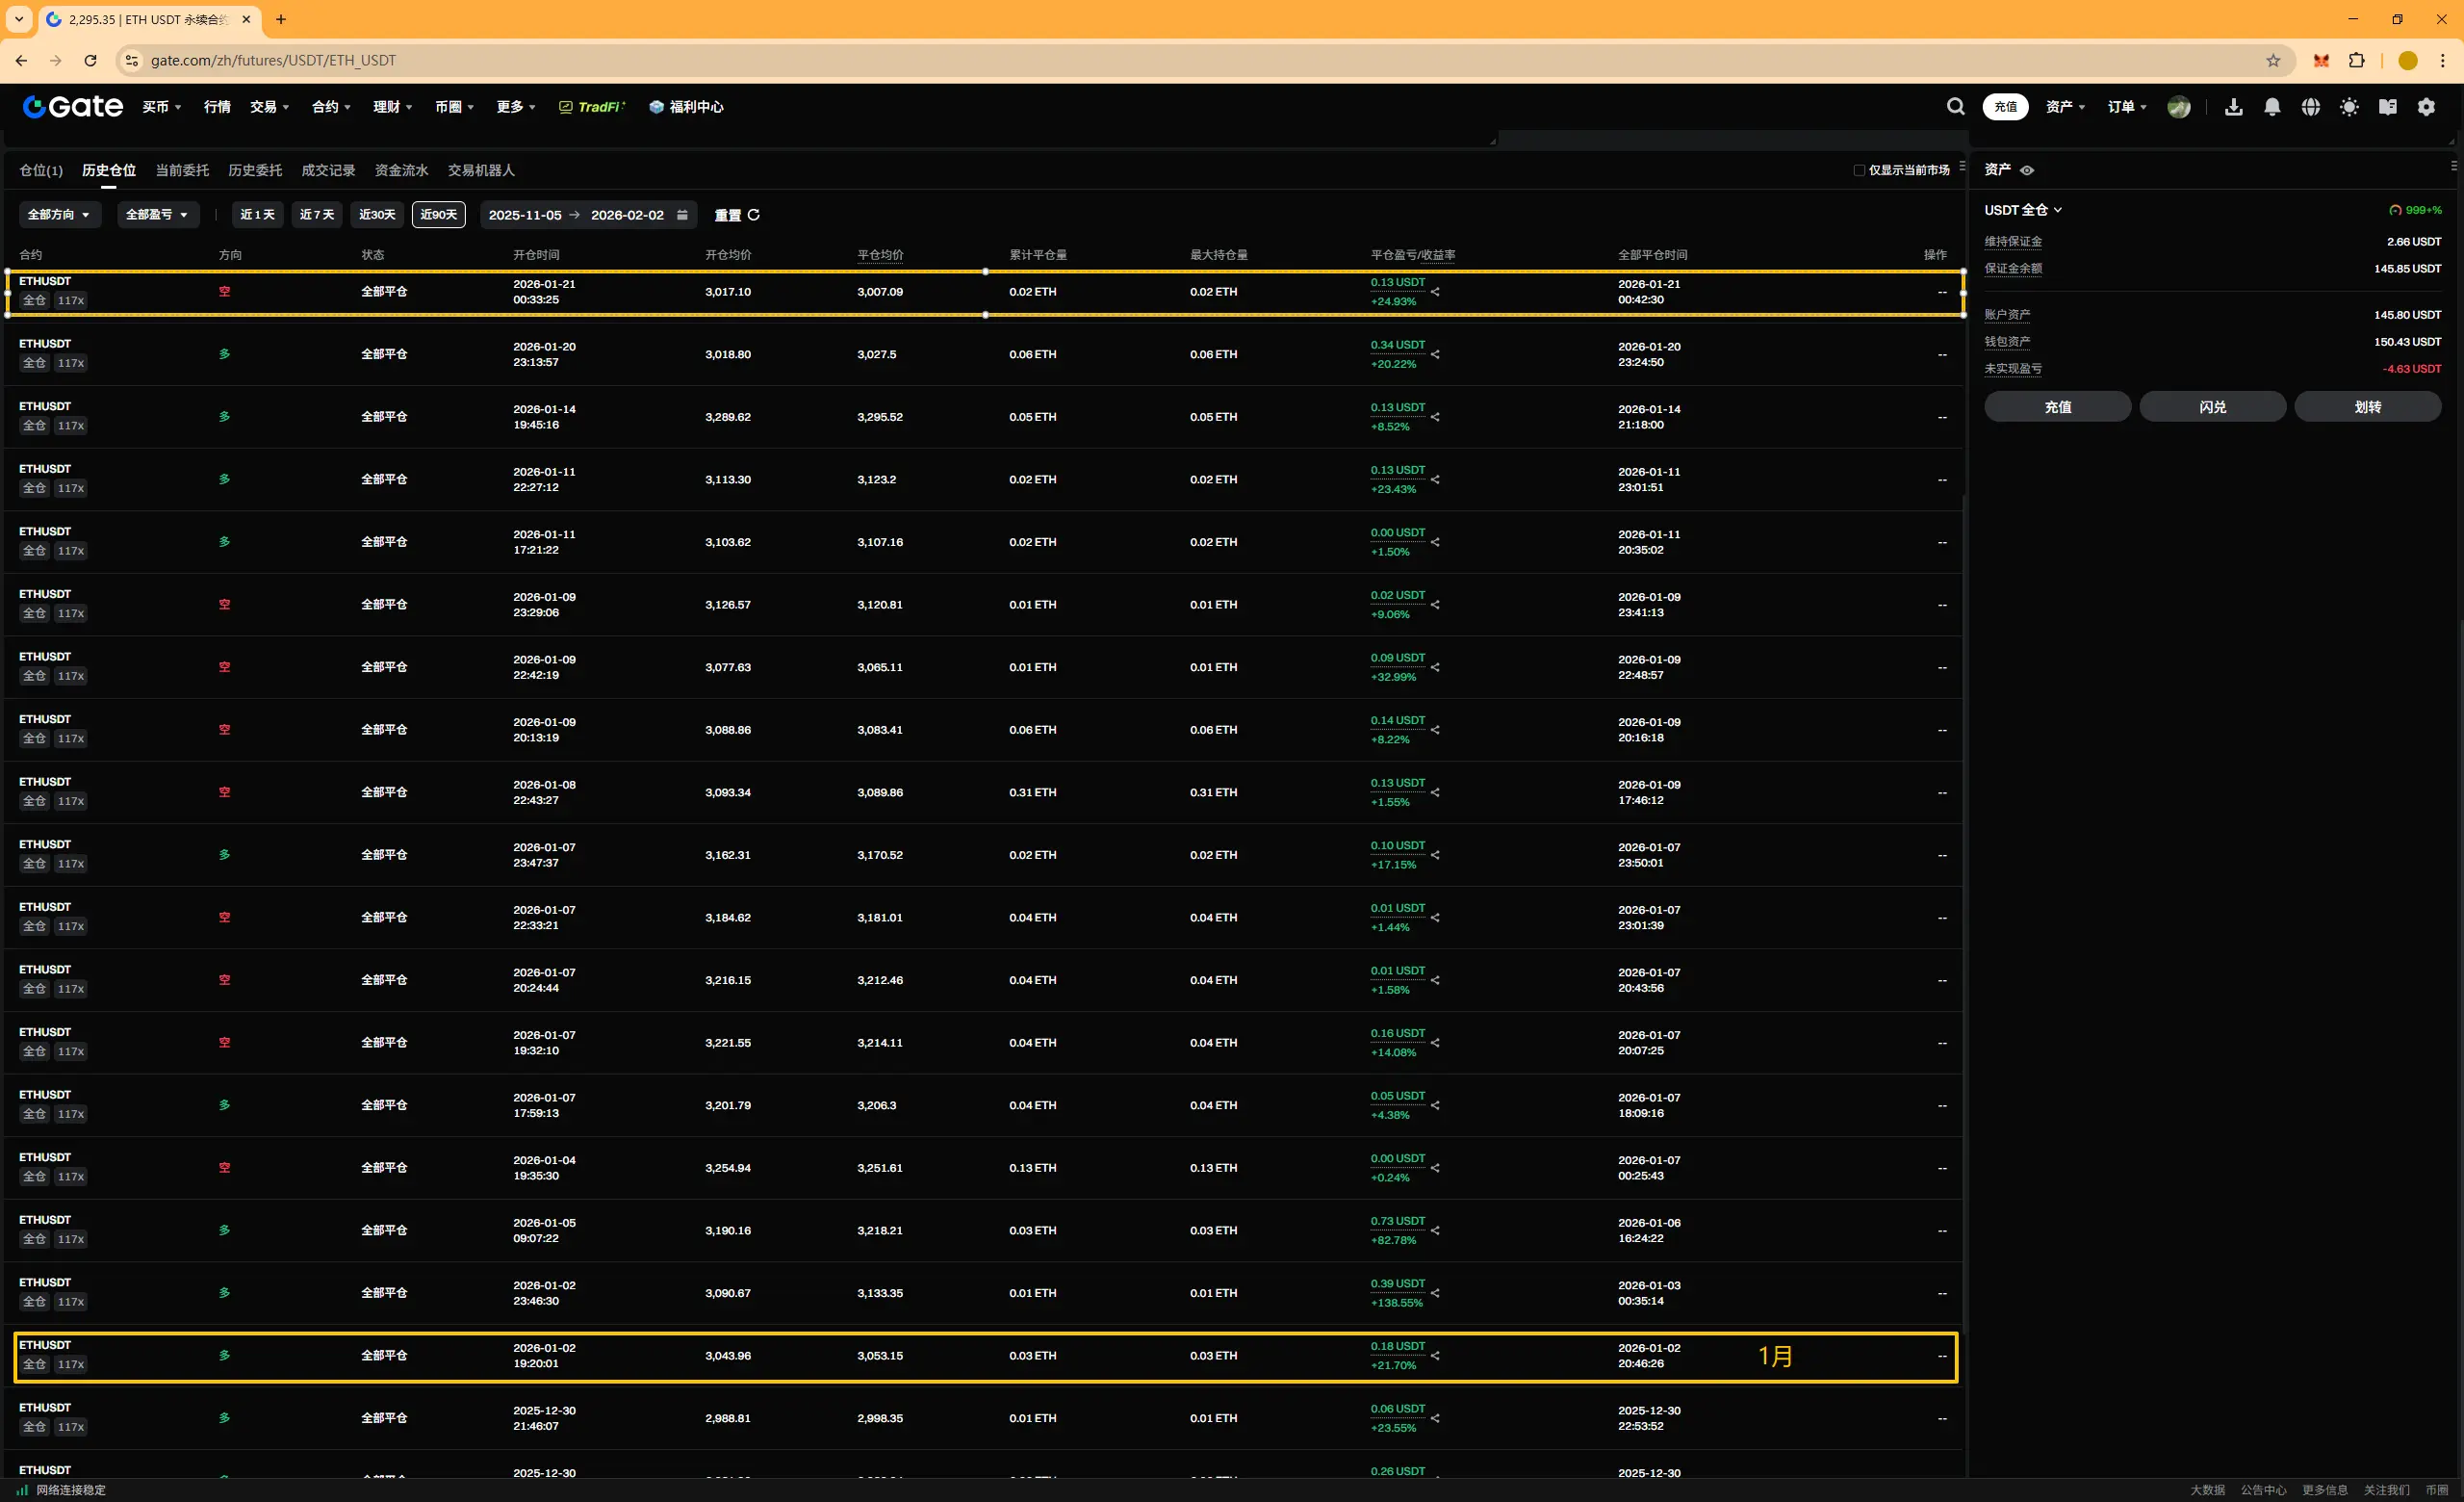Open calendar icon in date range

click(x=682, y=215)
